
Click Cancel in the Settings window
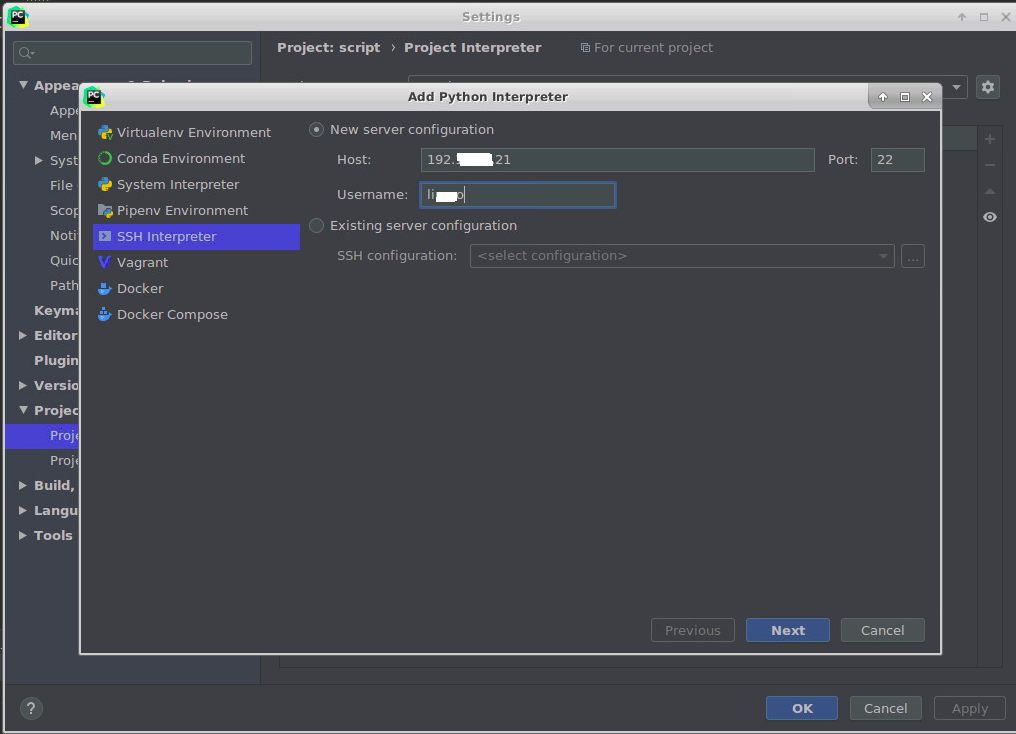click(x=885, y=708)
